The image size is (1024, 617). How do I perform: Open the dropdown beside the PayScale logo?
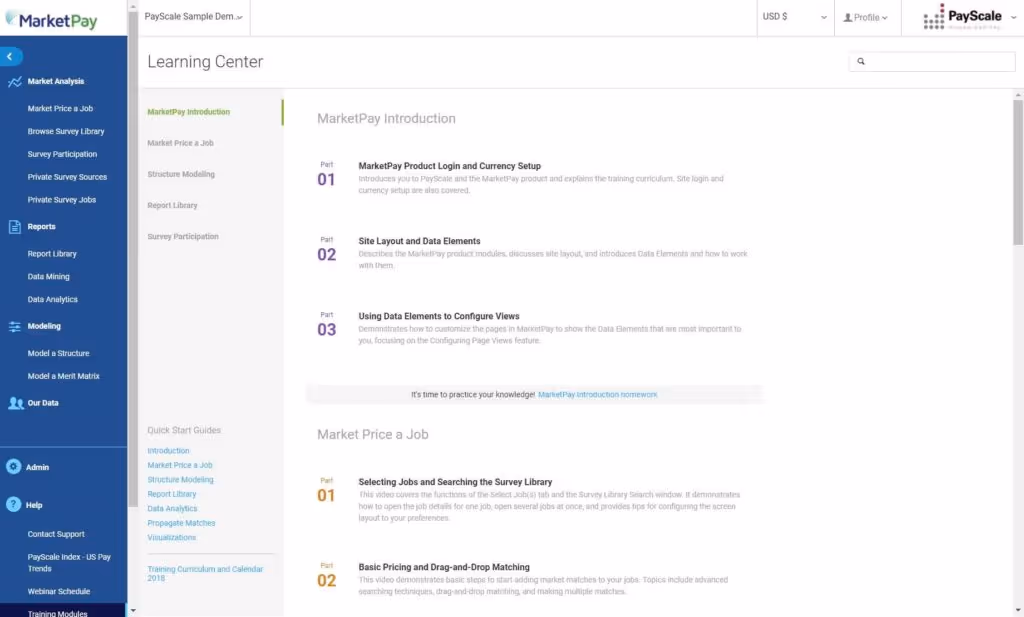[x=1012, y=17]
